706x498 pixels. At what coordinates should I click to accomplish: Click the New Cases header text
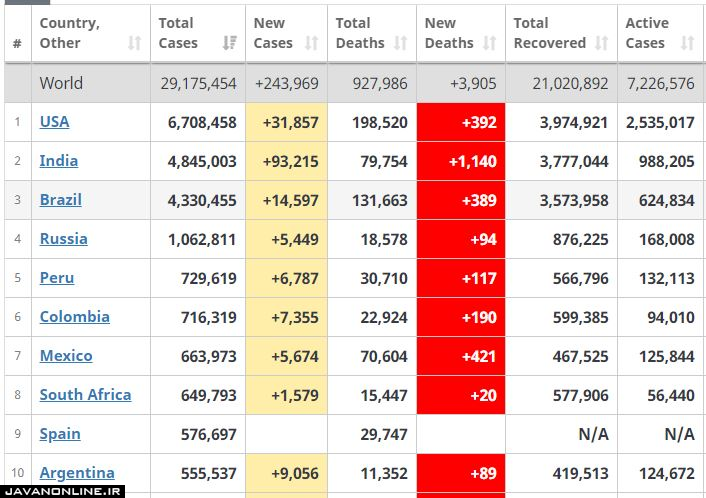point(273,33)
